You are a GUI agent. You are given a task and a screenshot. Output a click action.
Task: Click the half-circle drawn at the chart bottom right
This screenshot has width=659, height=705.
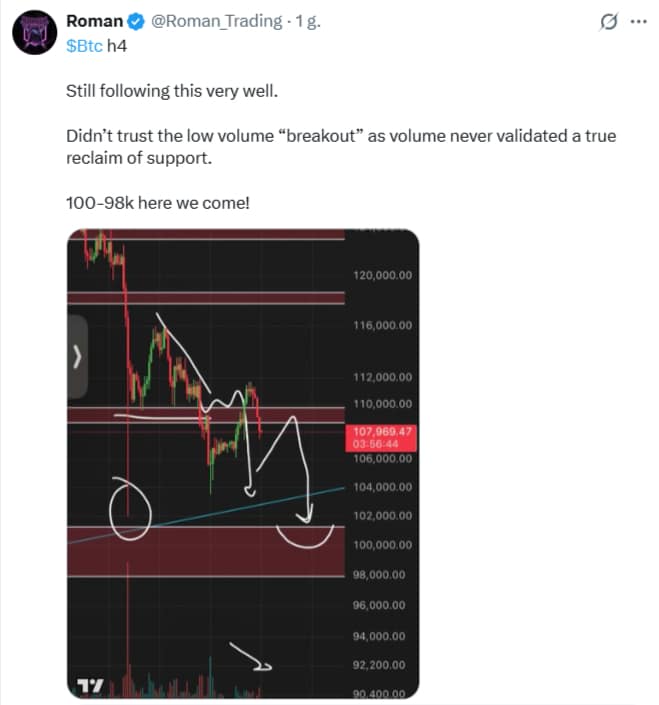coord(304,538)
